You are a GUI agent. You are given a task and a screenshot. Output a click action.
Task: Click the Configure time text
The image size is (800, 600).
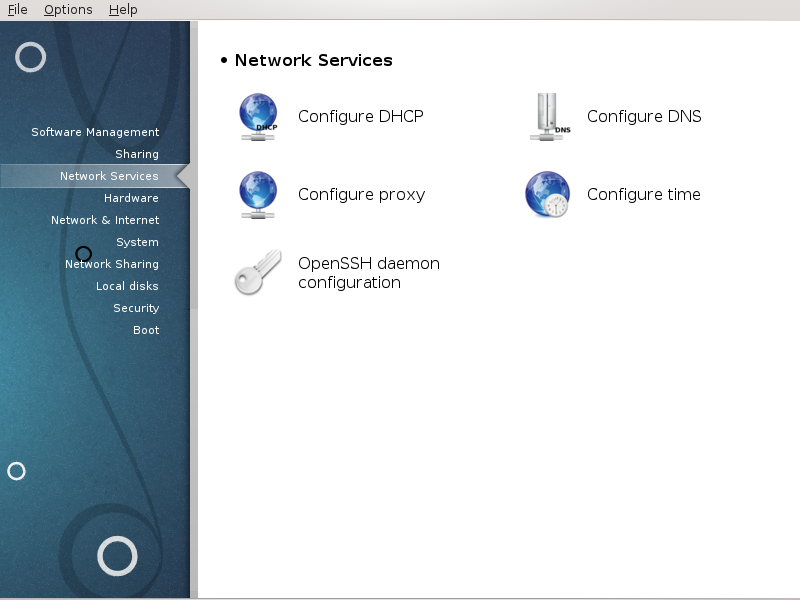click(643, 194)
